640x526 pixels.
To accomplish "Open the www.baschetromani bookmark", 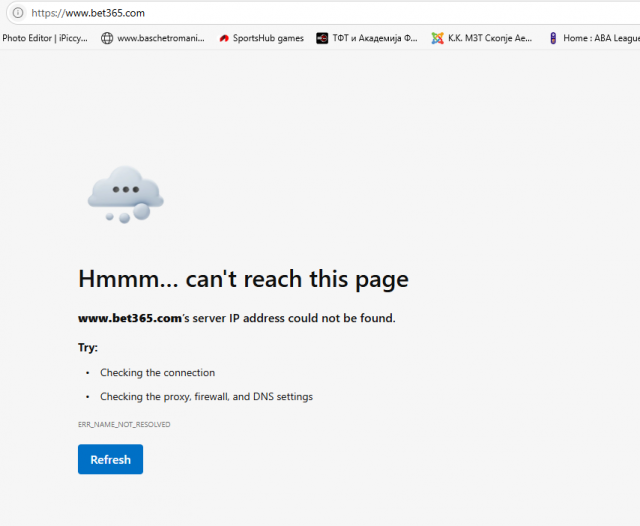I will [153, 38].
